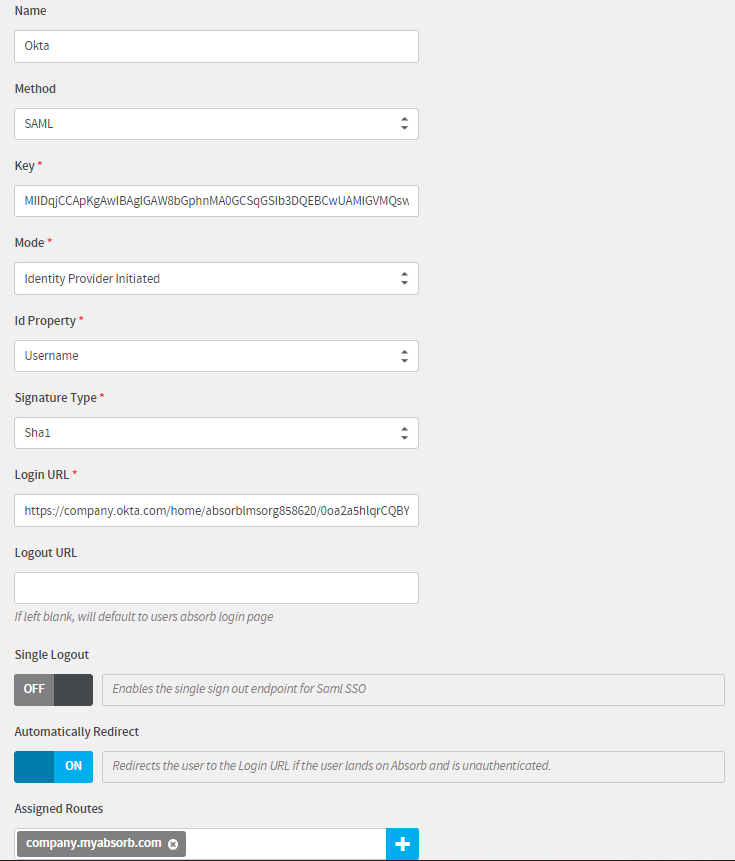Viewport: 735px width, 861px height.
Task: Toggle the Single Logout switch
Action: (x=53, y=689)
